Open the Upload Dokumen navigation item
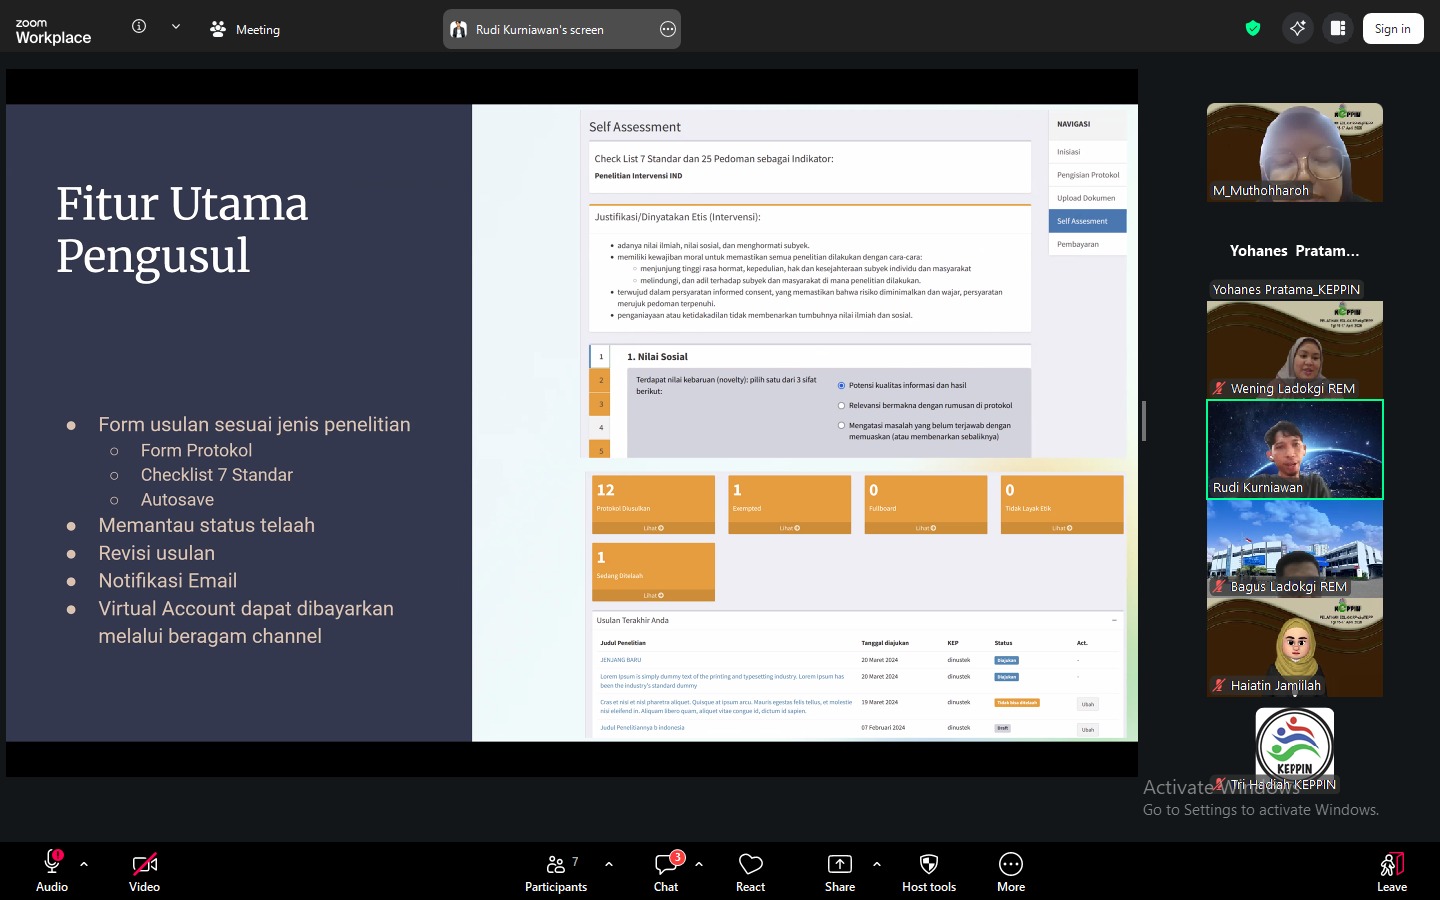The height and width of the screenshot is (900, 1440). click(1087, 198)
